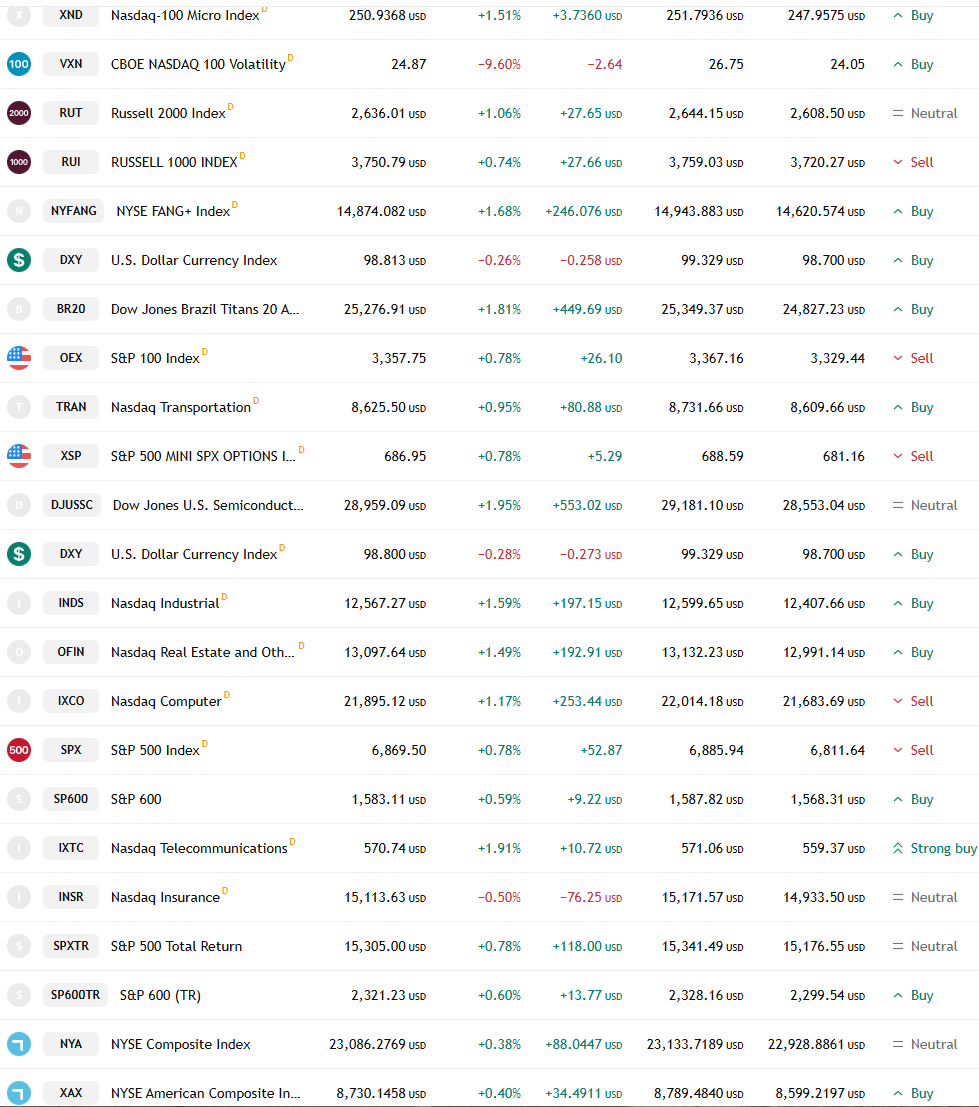
Task: Click the OFIN row placeholder logo icon
Action: point(19,652)
